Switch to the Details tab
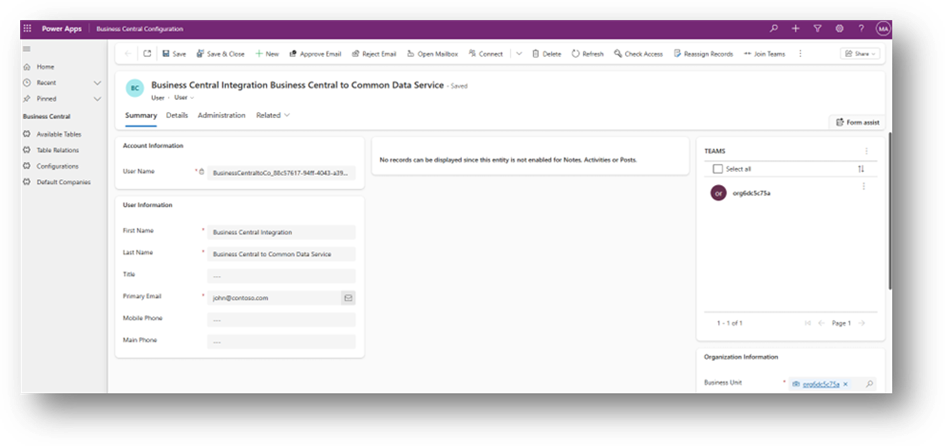Screen dimensions: 945x446 pyautogui.click(x=177, y=115)
